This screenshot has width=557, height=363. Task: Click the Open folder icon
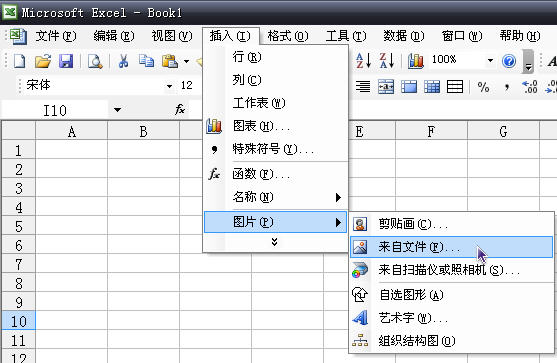[43, 61]
